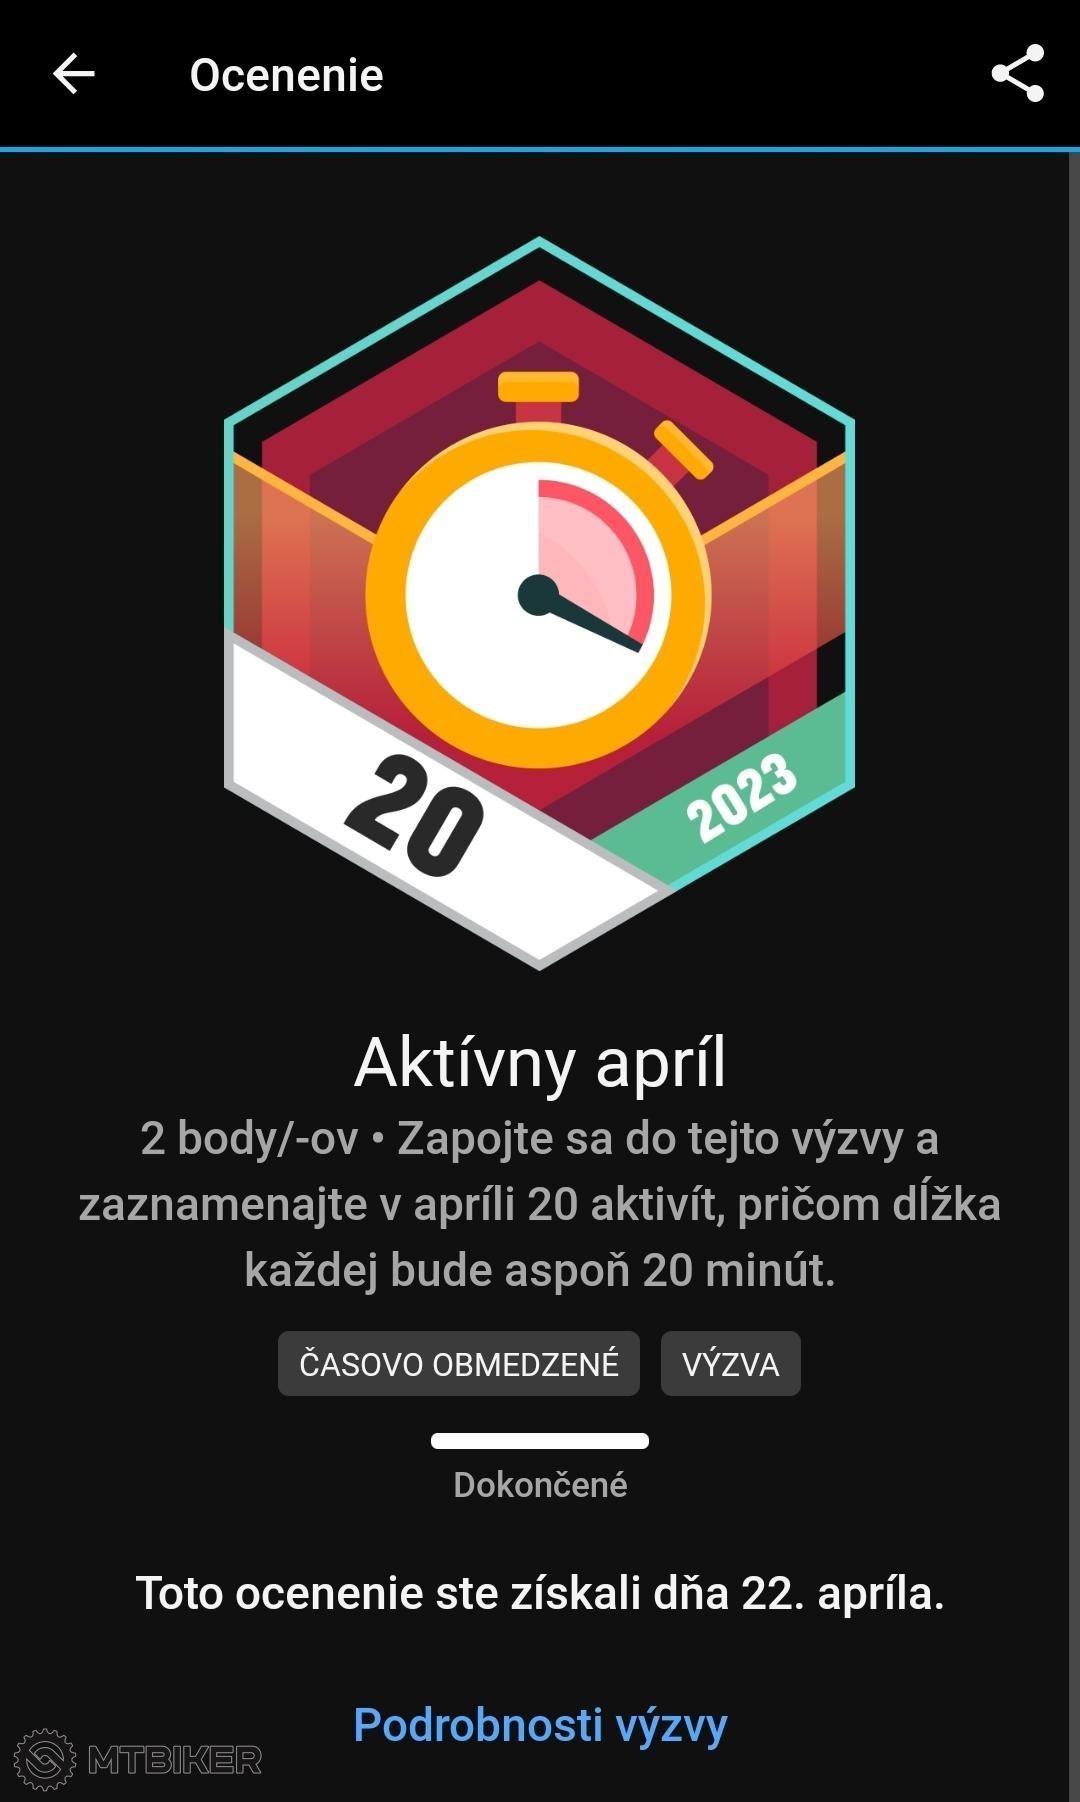Select the ČASOVO OBMEDZENÉ tag
Screen dimensions: 1080x1802
click(459, 1364)
